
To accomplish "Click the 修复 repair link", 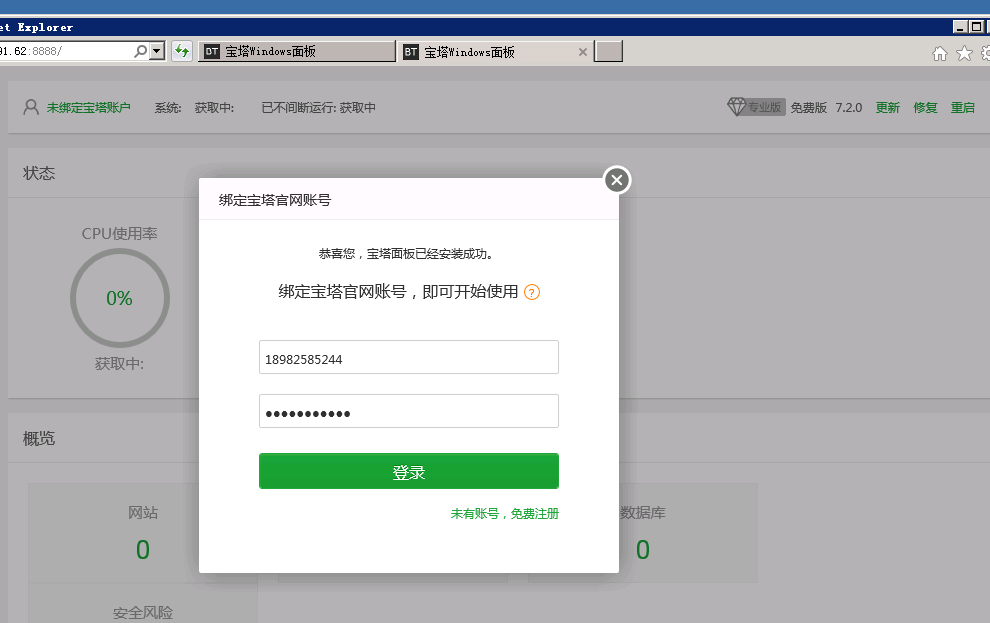I will [x=925, y=108].
